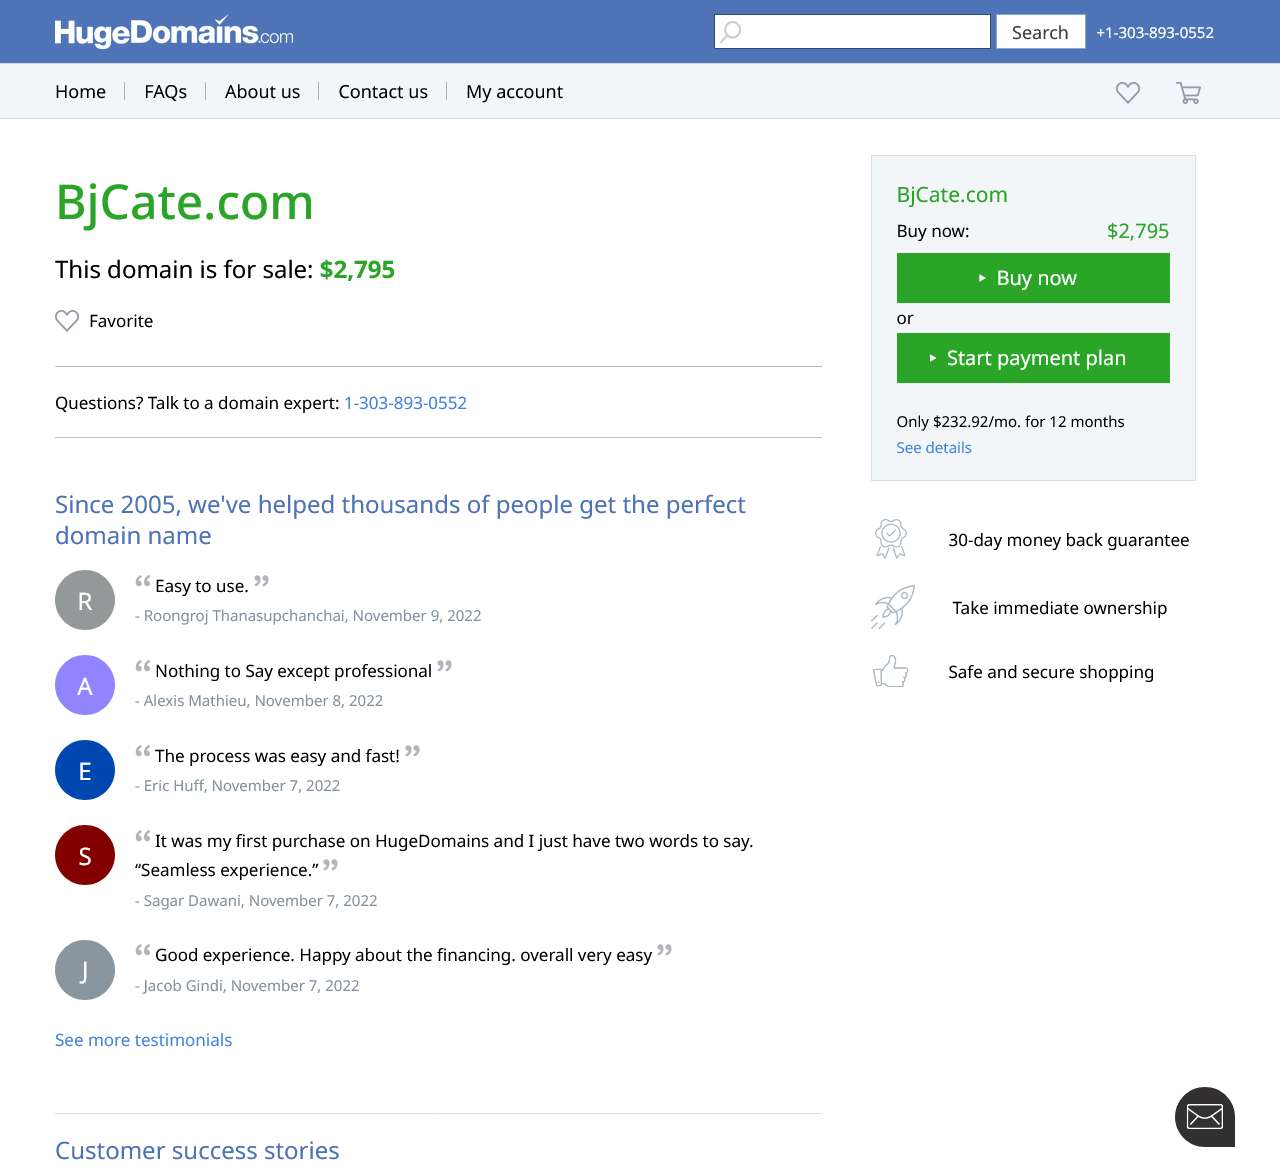Click the HugeDomains.com logo
Screen dimensions: 1280x1167
[174, 32]
